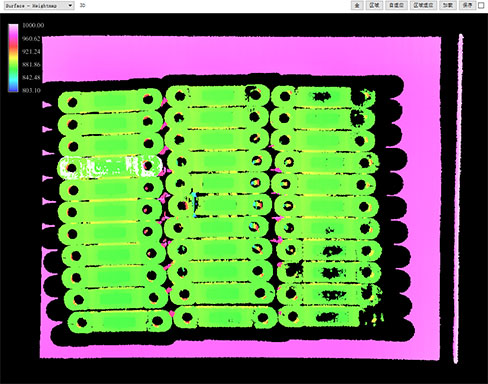The width and height of the screenshot is (488, 384).
Task: Toggle the checkbox after the save button
Action: [481, 6]
